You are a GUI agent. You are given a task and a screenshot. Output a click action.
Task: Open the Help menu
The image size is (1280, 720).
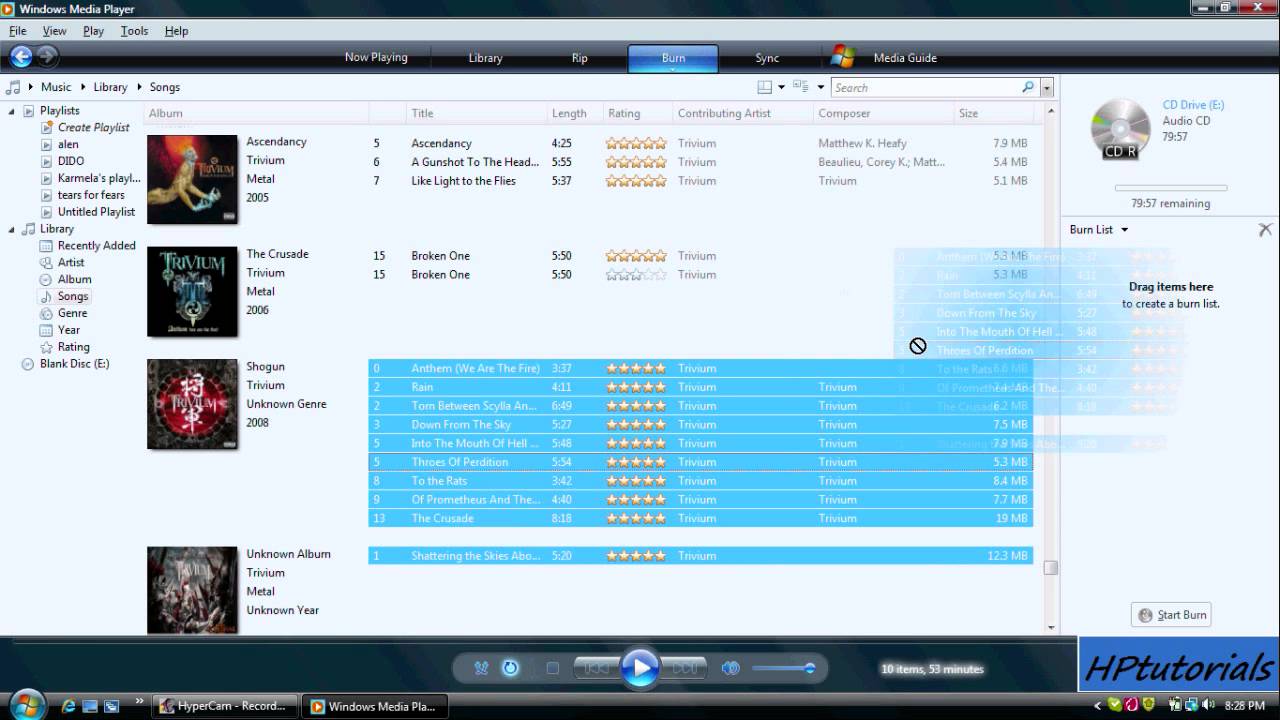point(176,31)
